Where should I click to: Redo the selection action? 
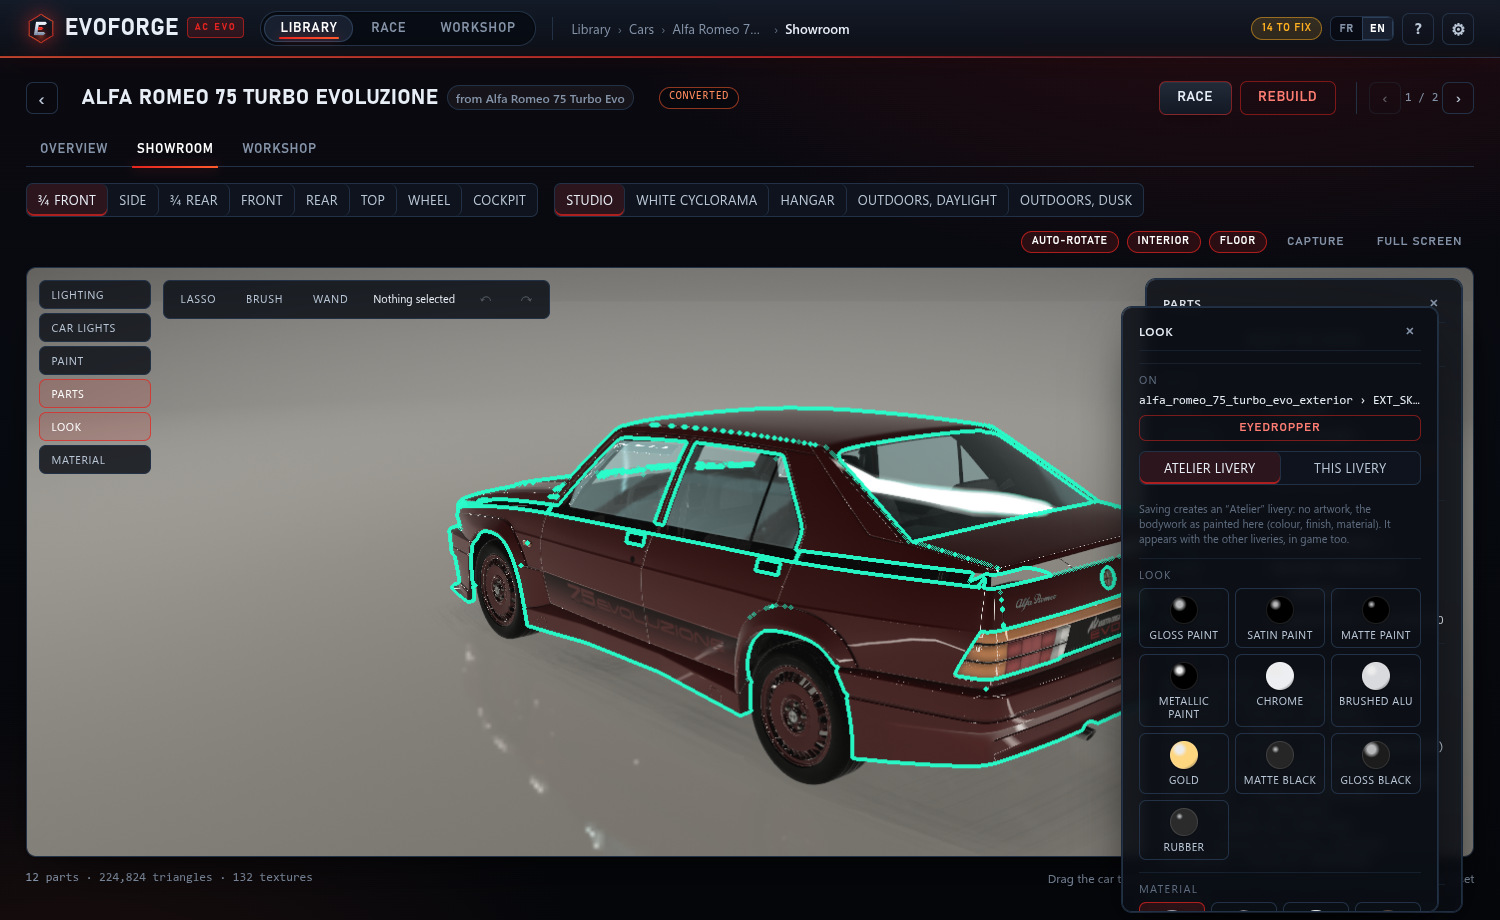(x=526, y=299)
